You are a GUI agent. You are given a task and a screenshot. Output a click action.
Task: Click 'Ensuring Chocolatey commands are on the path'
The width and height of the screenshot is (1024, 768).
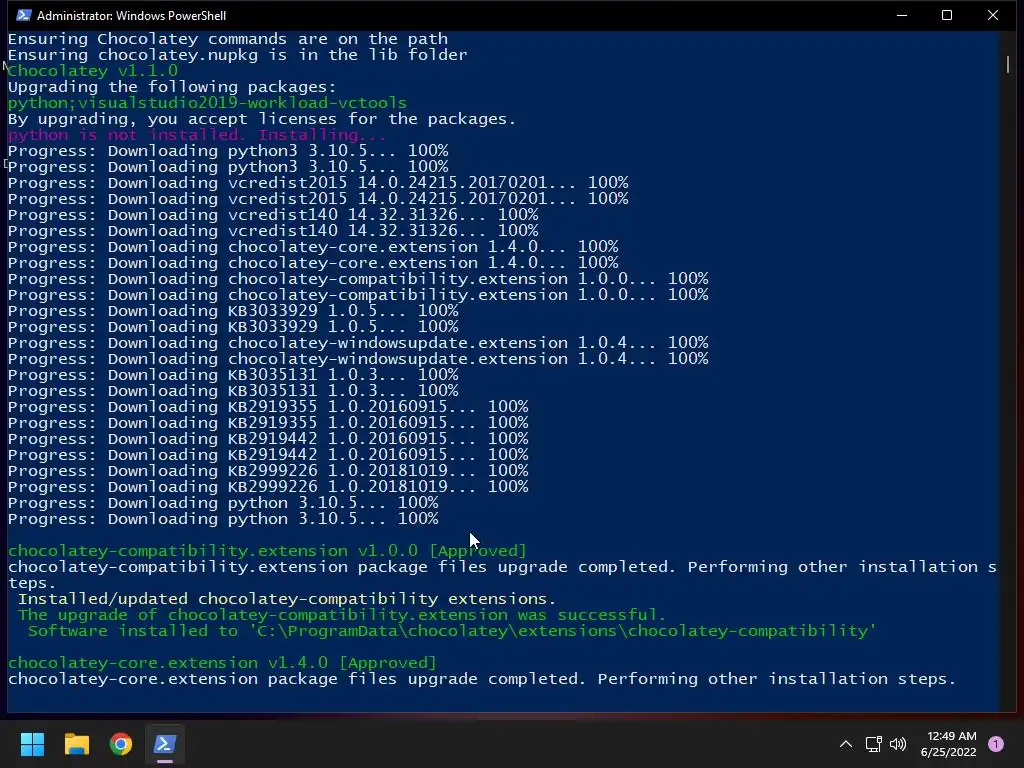click(228, 39)
